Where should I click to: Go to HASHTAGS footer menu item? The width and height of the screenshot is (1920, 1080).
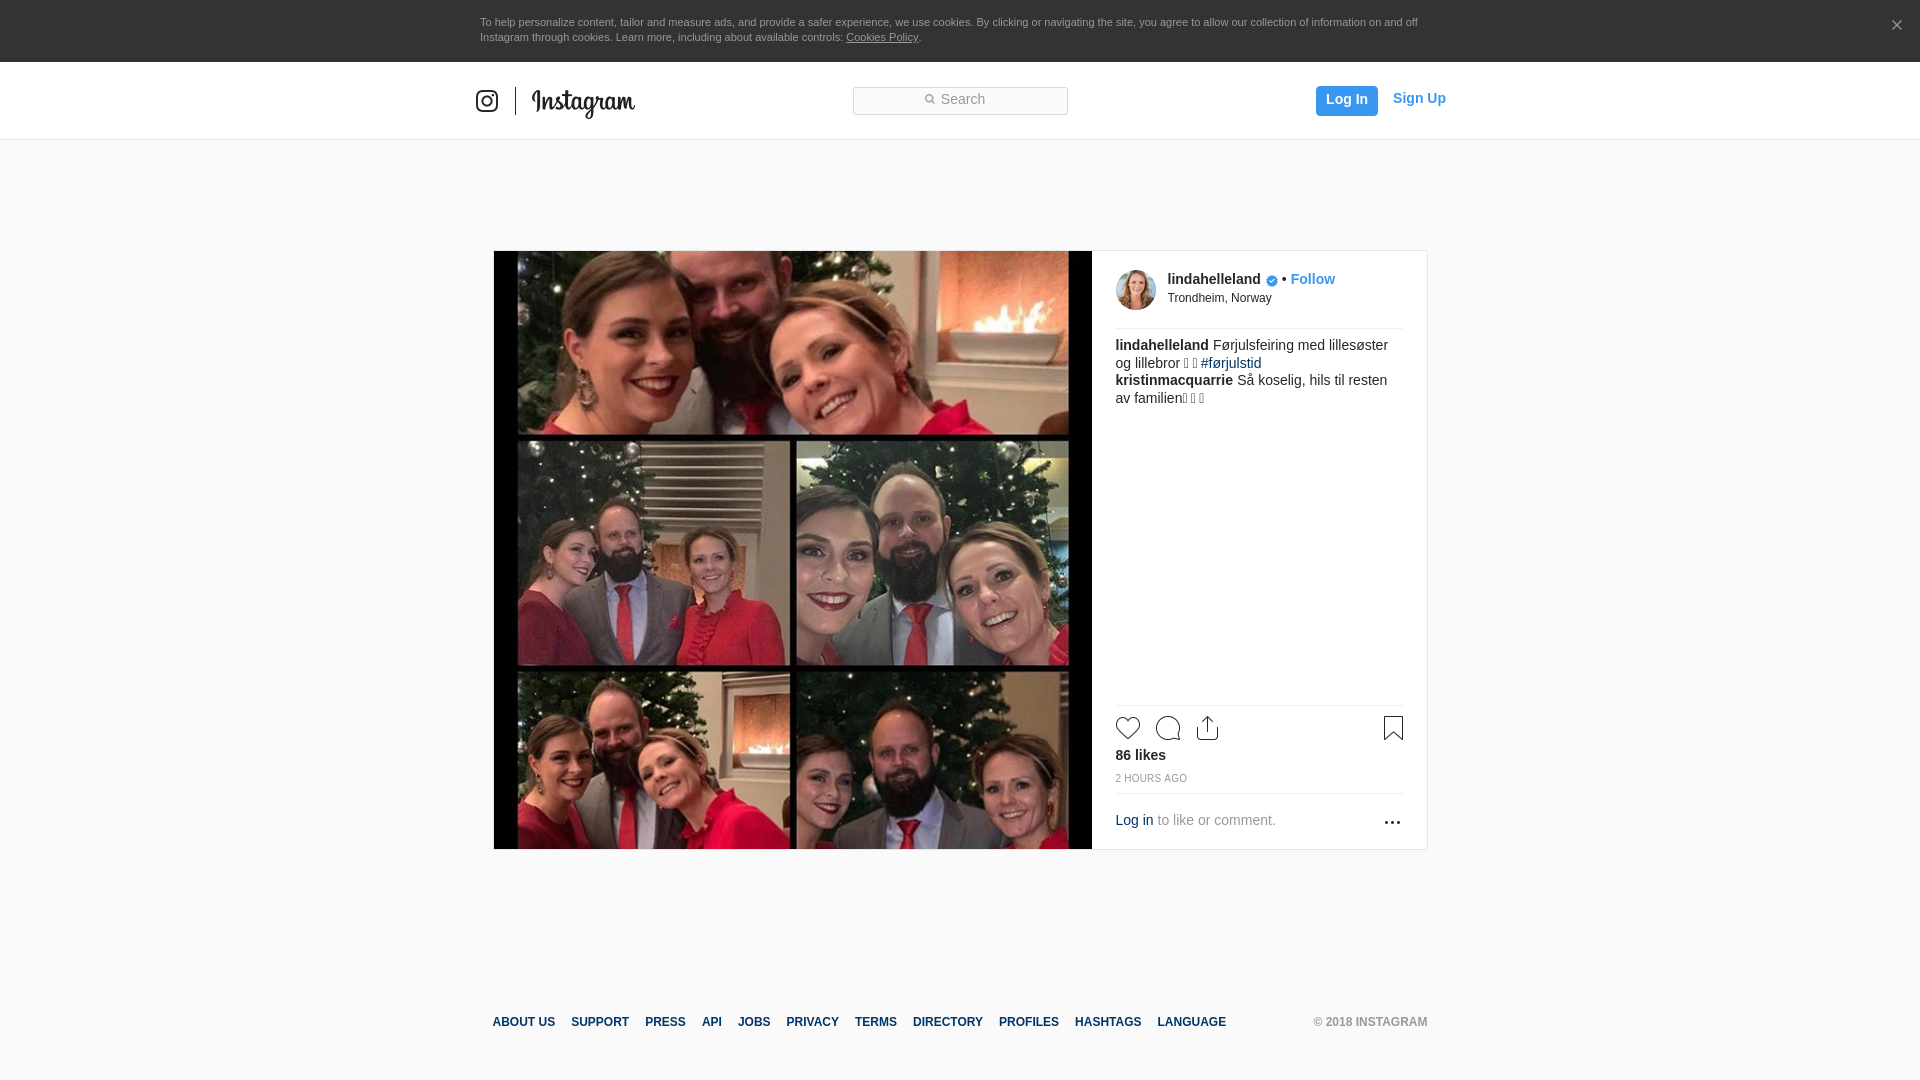coord(1107,1022)
